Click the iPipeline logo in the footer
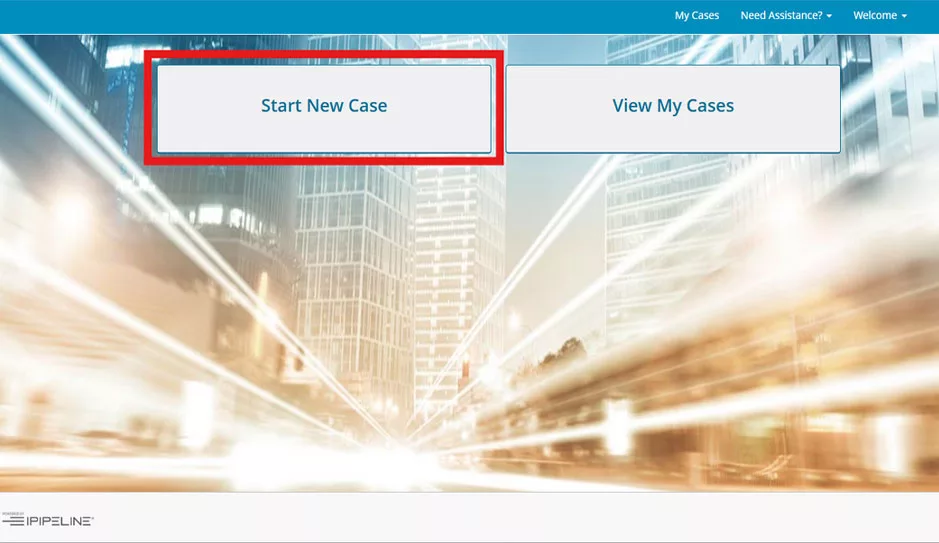The image size is (939, 543). coord(48,520)
